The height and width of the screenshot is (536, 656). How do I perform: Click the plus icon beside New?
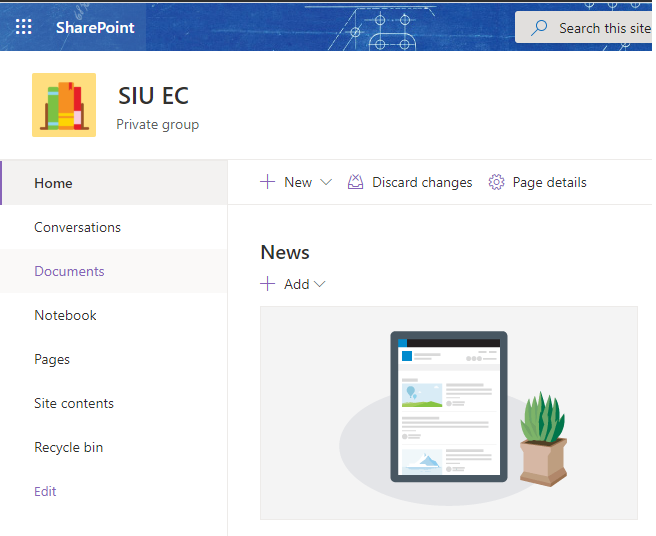tap(267, 182)
